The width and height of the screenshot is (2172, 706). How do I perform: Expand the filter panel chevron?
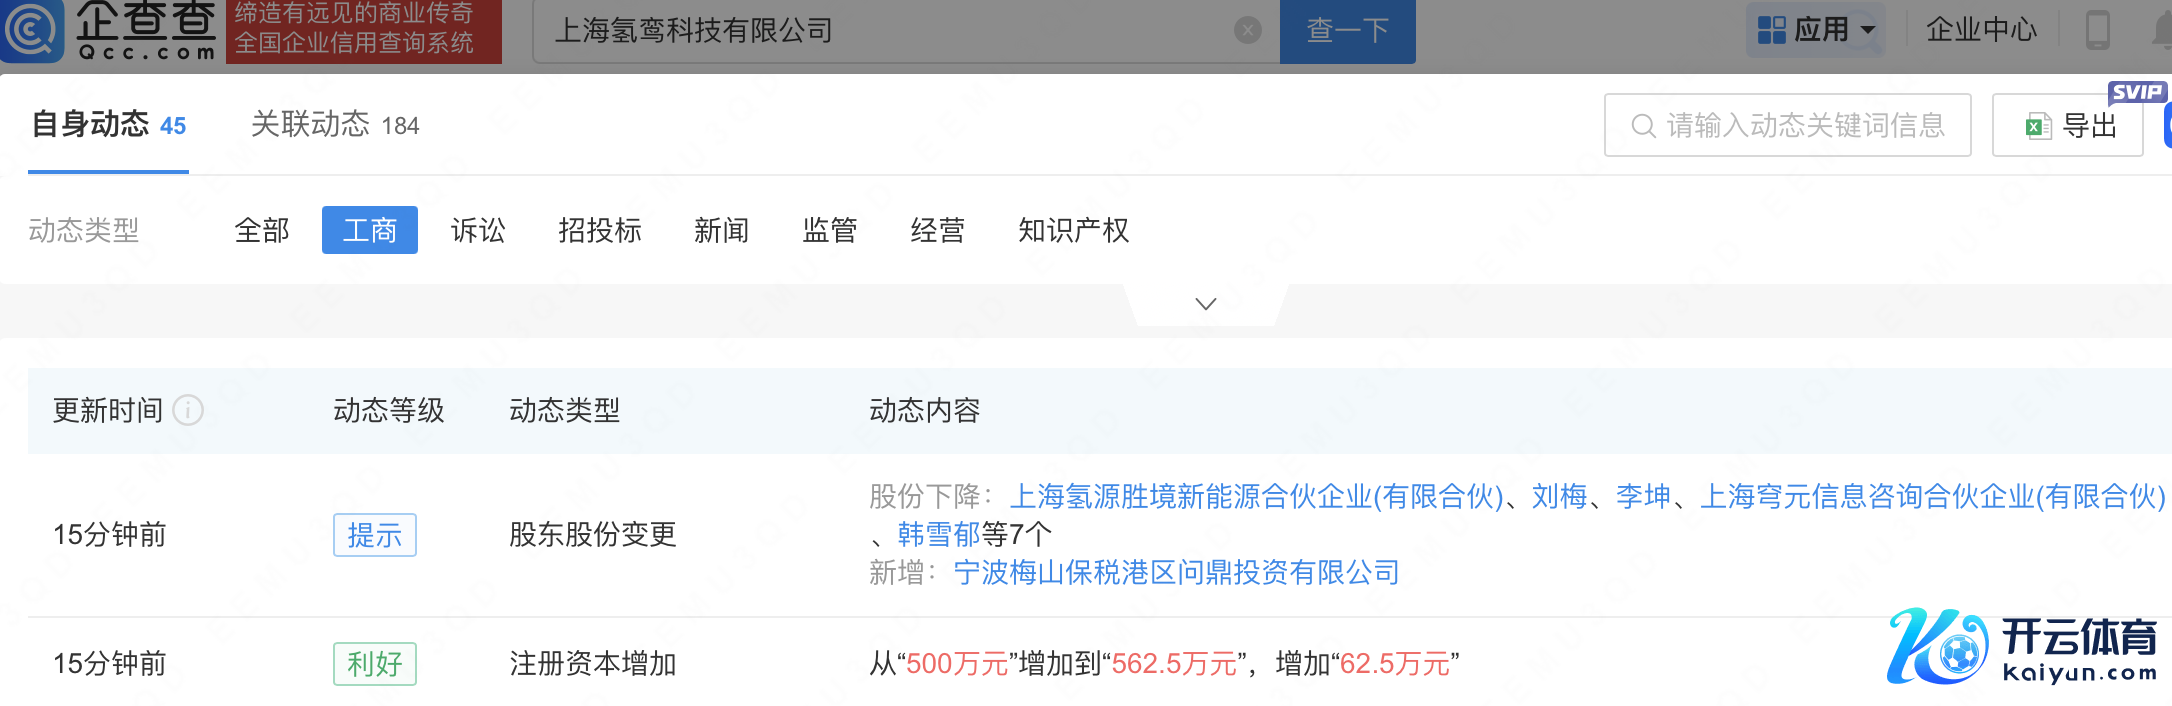[x=1206, y=304]
